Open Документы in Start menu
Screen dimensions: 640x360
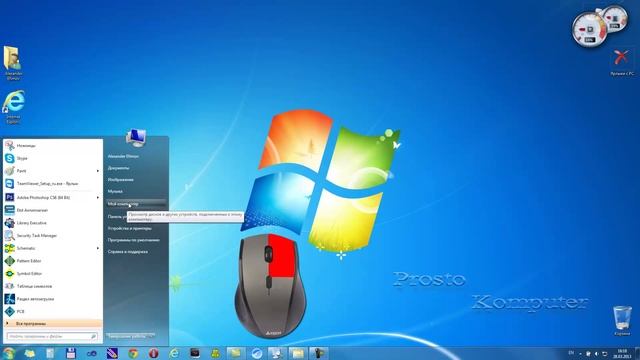click(x=118, y=168)
